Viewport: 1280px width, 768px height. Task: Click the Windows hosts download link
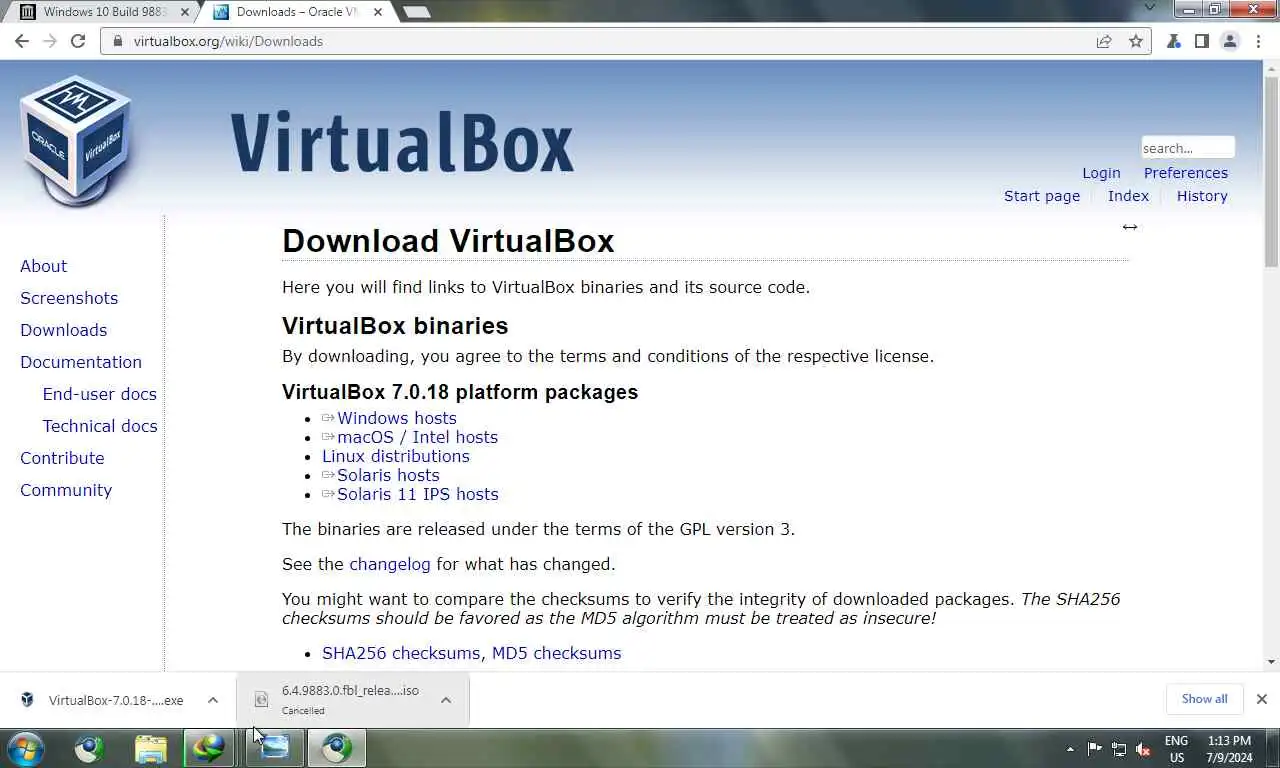[x=396, y=418]
